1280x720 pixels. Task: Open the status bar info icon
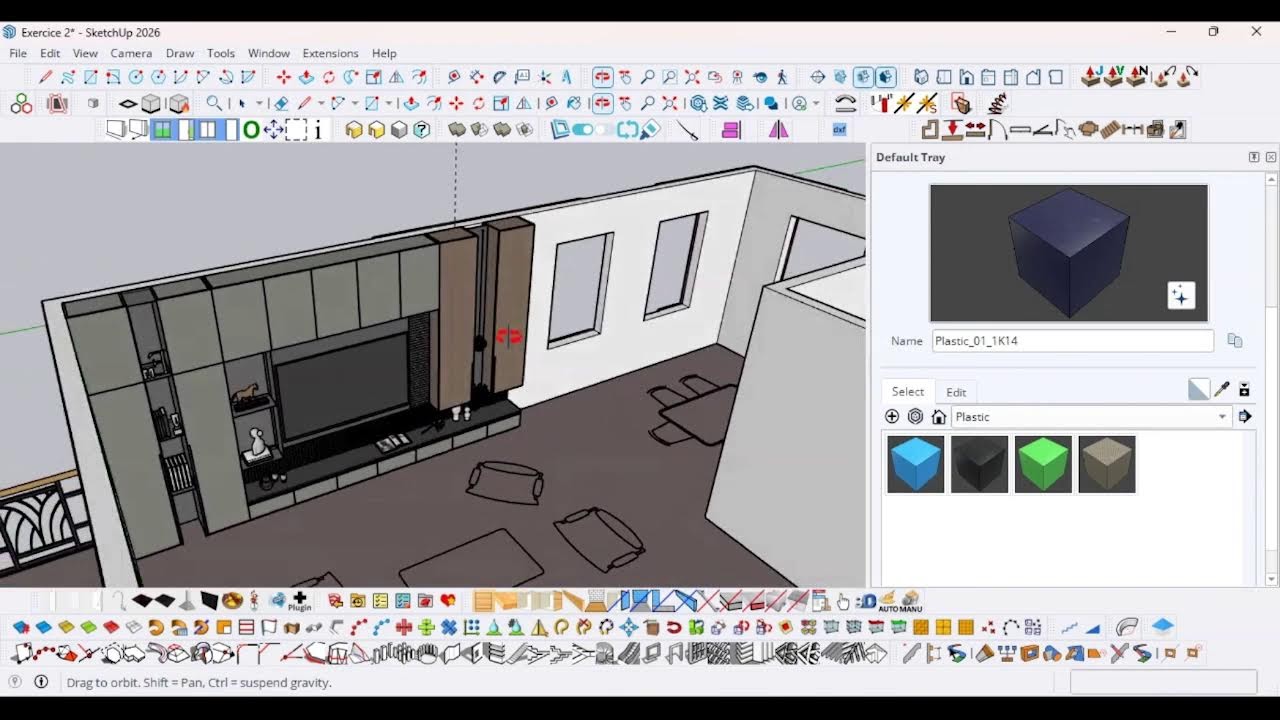click(41, 682)
